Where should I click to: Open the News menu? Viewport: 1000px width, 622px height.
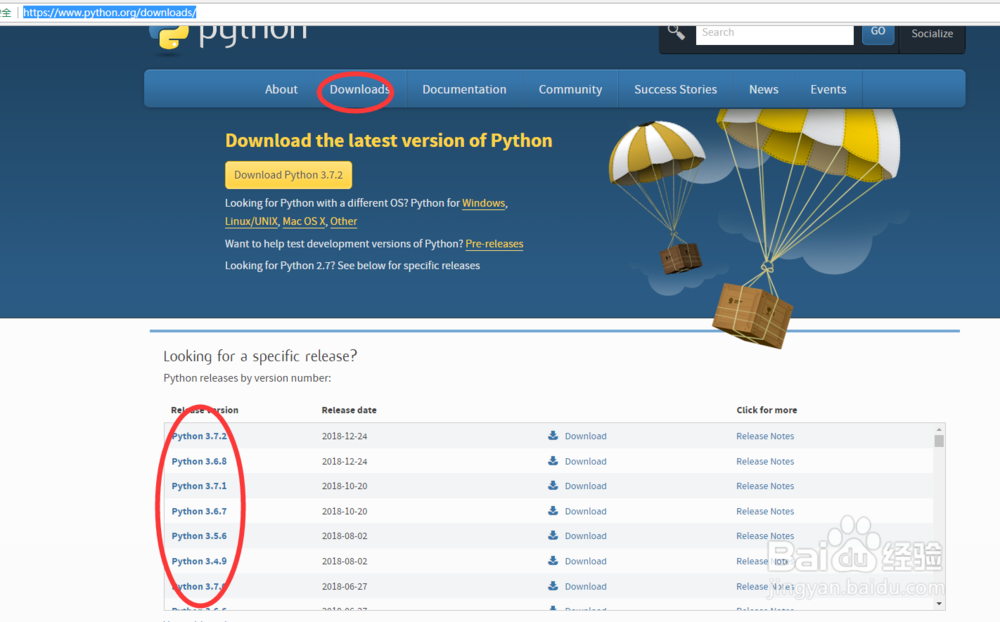tap(763, 89)
